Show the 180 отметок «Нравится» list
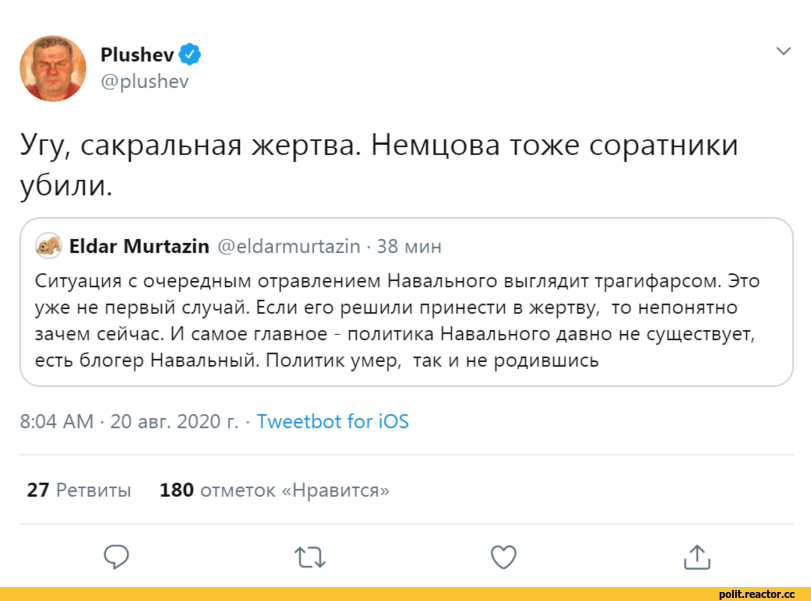The image size is (811, 601). [x=274, y=490]
